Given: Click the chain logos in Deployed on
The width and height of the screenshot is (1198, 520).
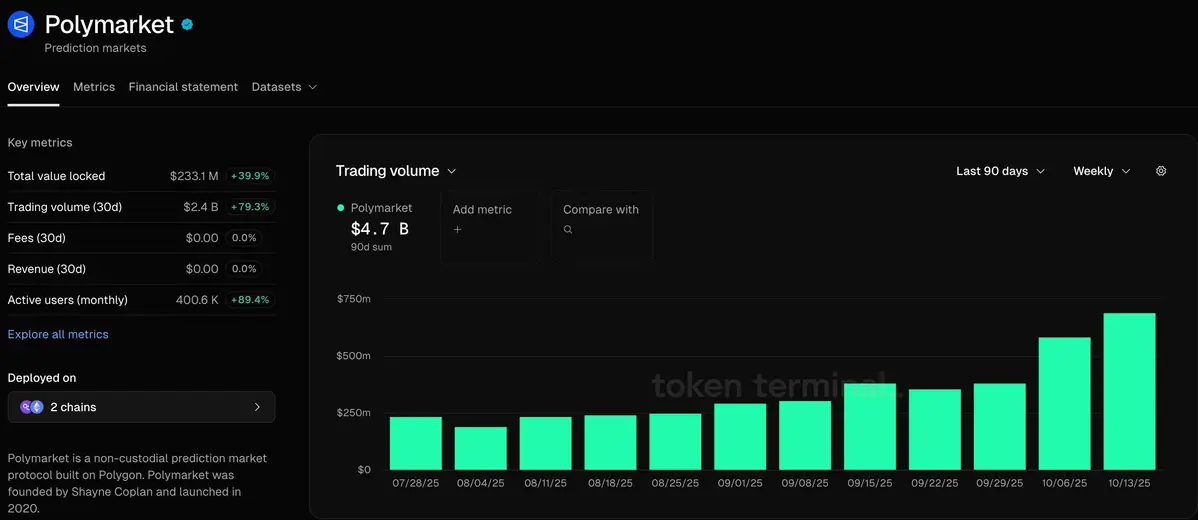Looking at the screenshot, I should coord(32,407).
